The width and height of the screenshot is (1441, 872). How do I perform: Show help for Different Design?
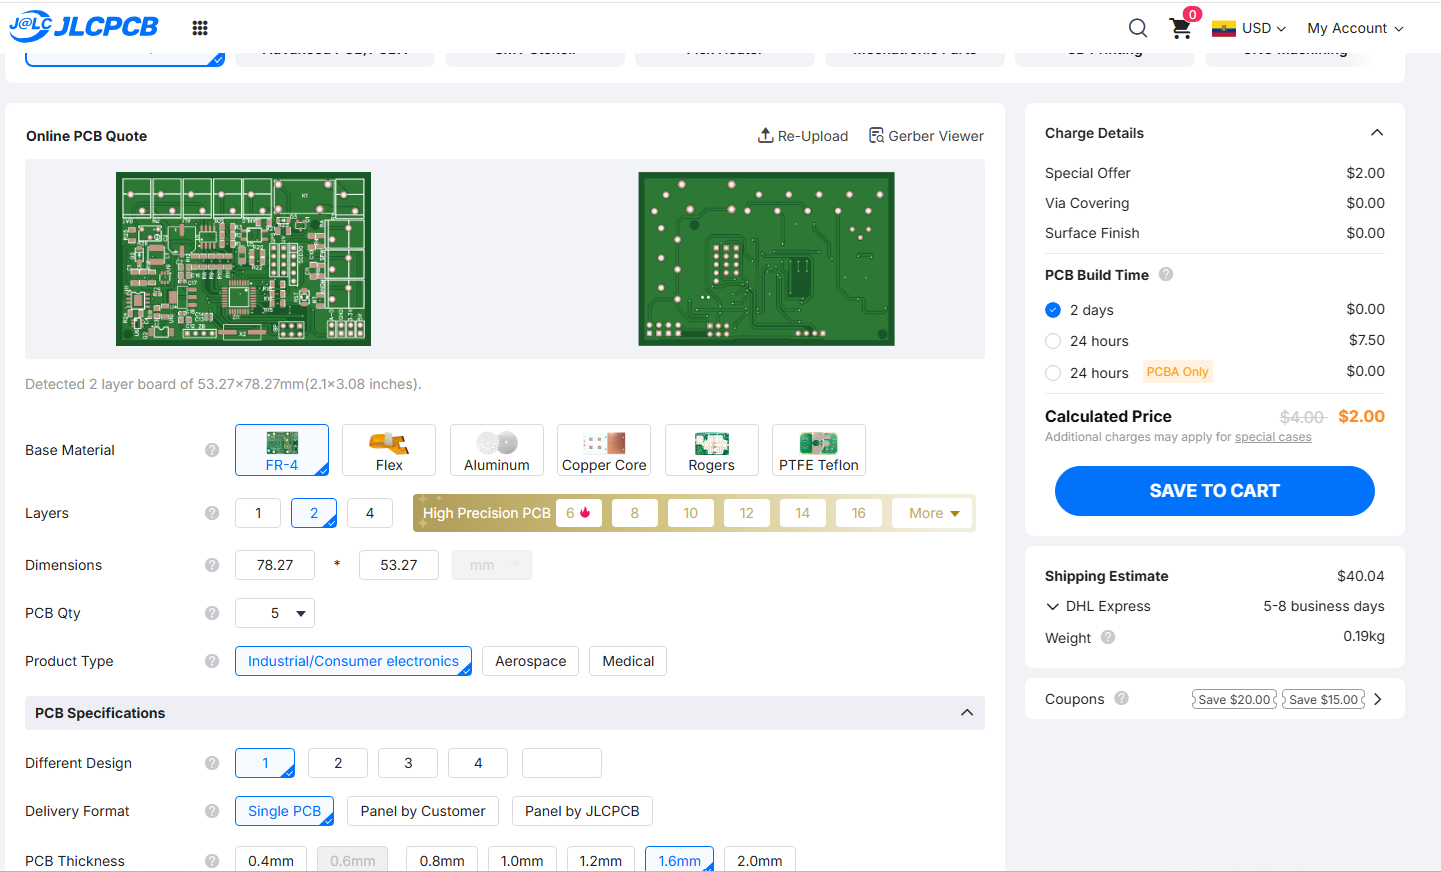click(x=212, y=763)
